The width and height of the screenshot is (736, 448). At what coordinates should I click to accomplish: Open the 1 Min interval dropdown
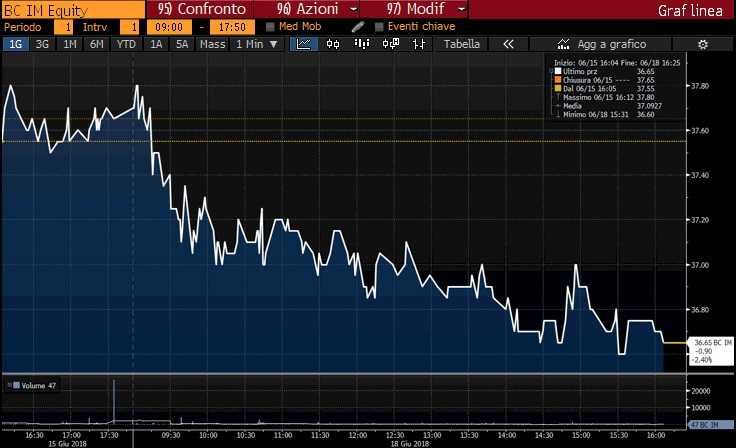[257, 44]
